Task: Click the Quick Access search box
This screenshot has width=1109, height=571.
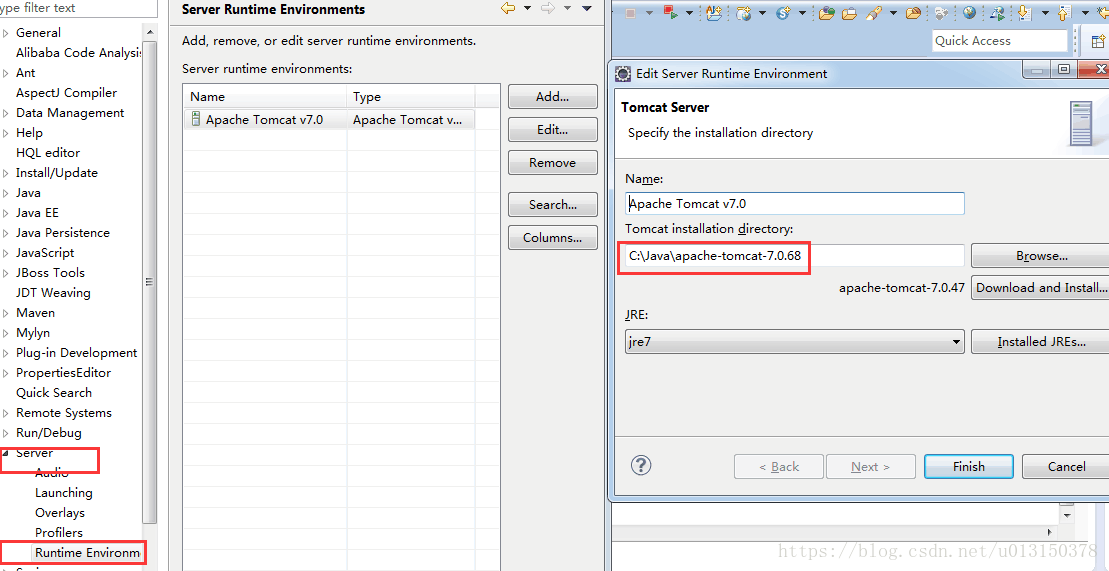Action: 999,41
